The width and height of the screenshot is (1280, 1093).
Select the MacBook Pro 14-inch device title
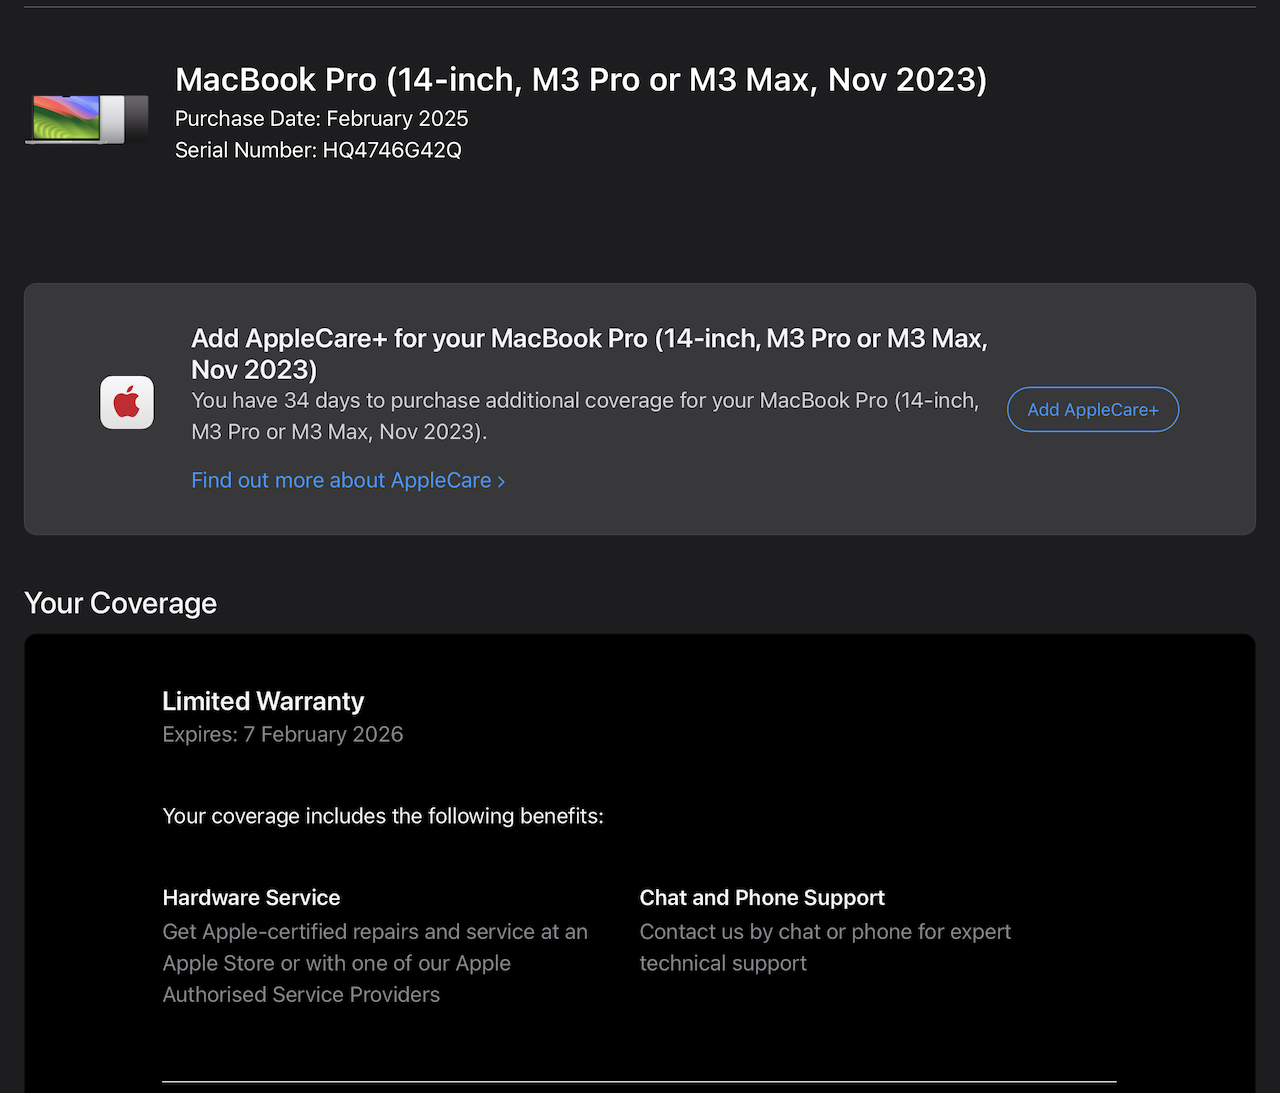pyautogui.click(x=581, y=79)
